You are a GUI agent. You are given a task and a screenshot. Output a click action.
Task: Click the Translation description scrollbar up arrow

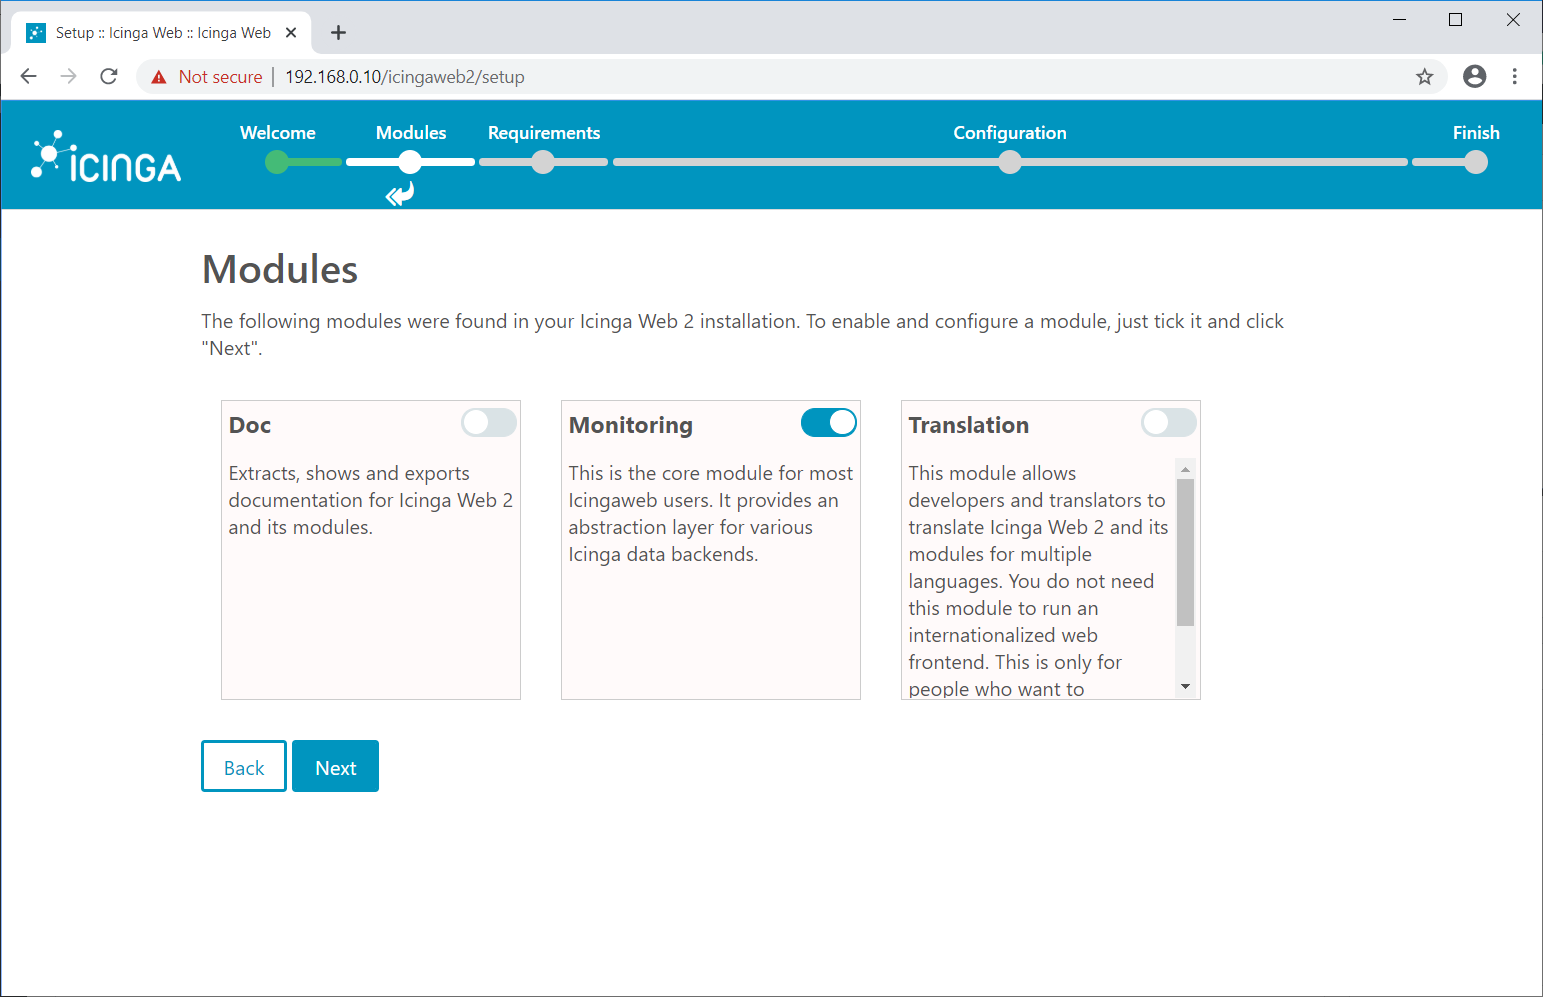(1185, 469)
